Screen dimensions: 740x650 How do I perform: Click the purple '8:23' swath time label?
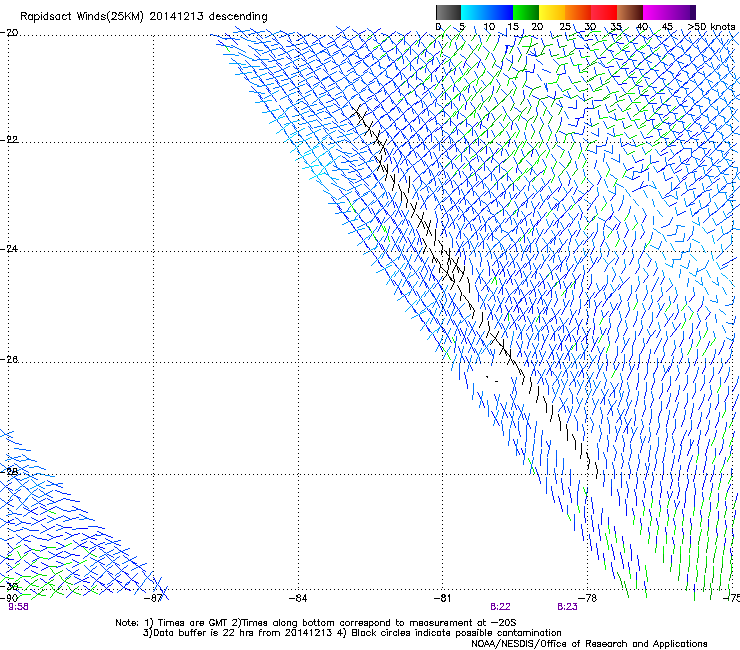[x=567, y=607]
